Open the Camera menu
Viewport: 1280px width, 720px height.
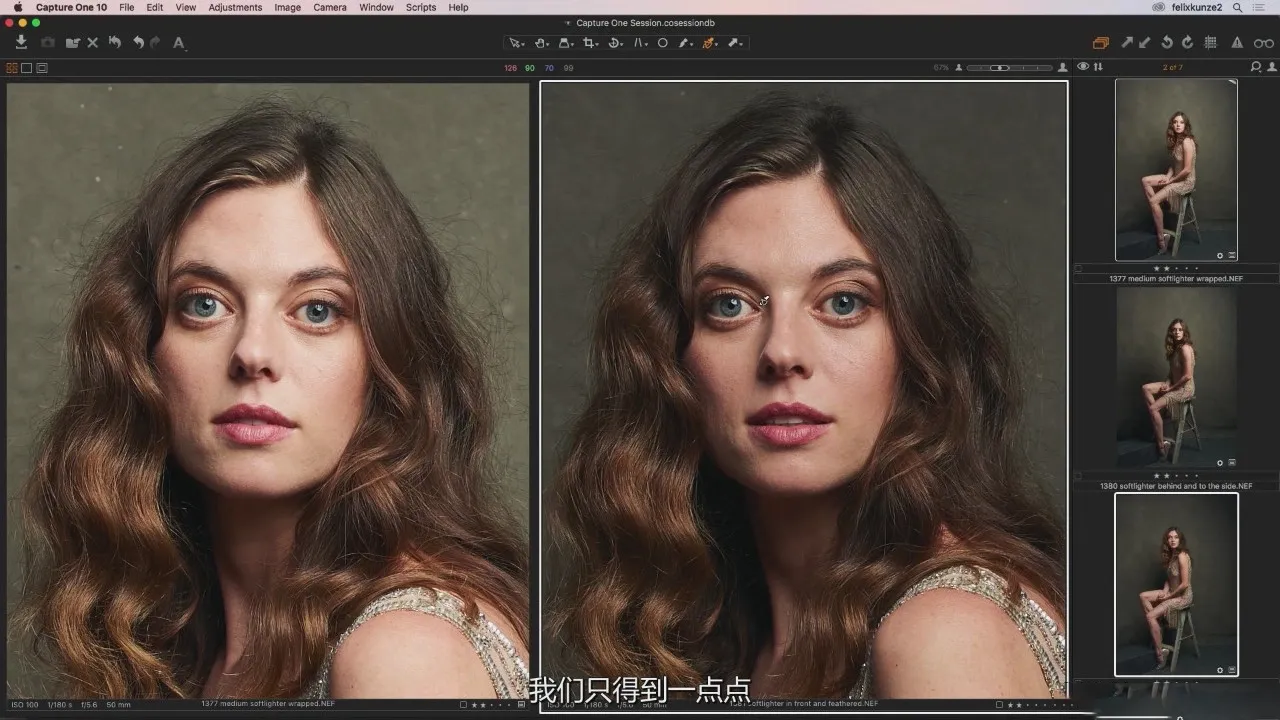(330, 7)
